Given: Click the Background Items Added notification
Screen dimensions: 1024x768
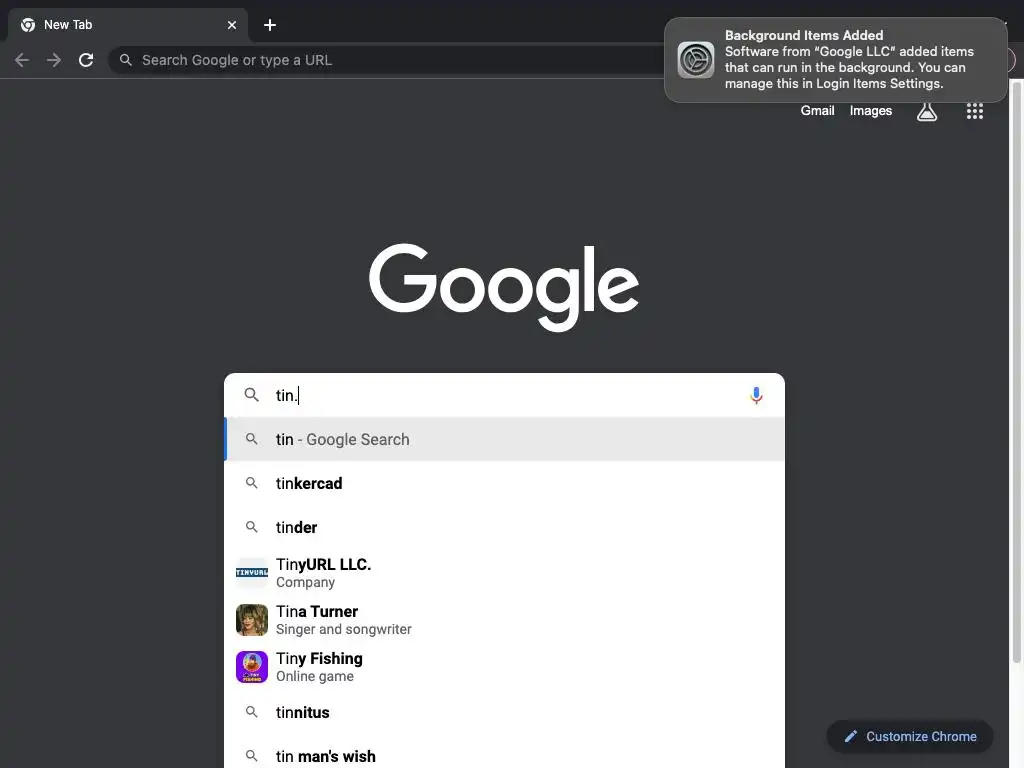Looking at the screenshot, I should coord(835,59).
